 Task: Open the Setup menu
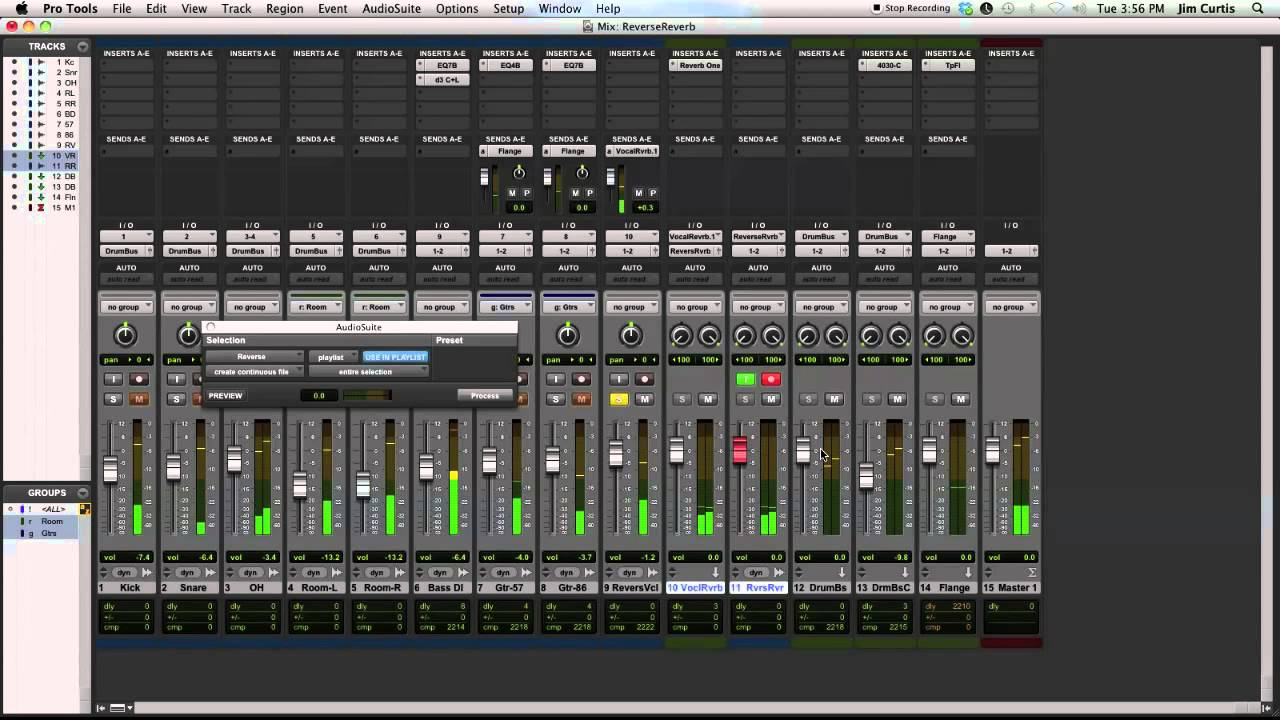(508, 9)
